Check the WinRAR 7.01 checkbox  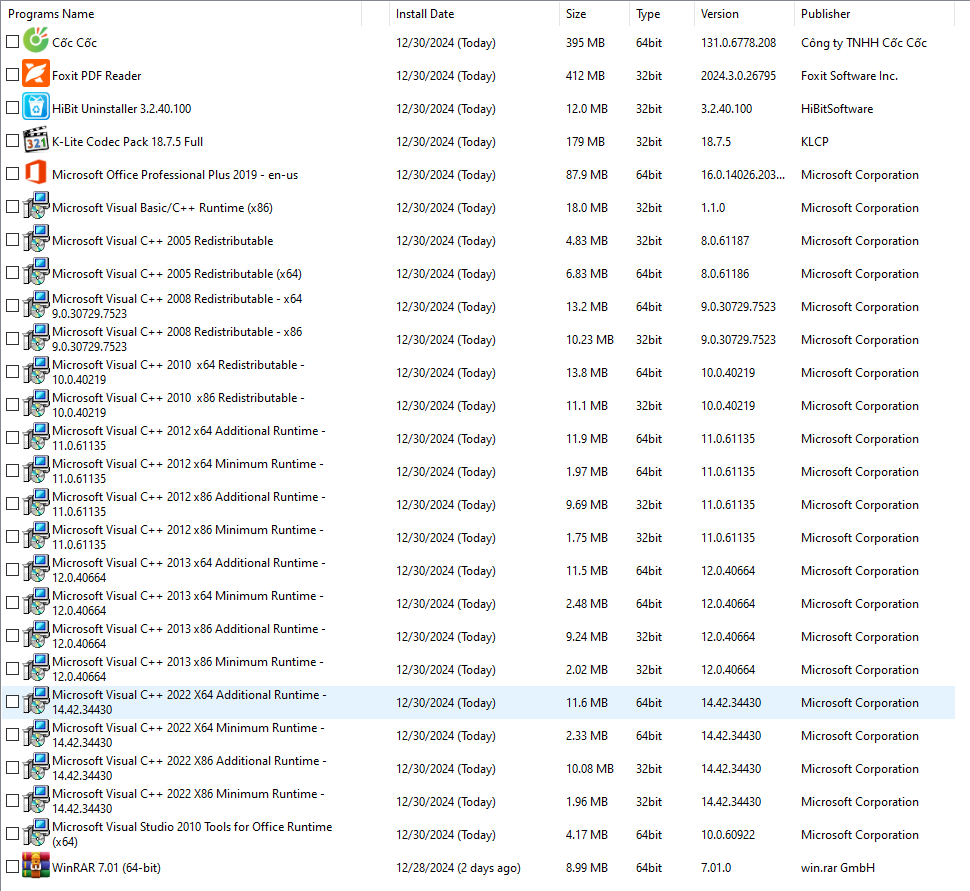pyautogui.click(x=12, y=867)
